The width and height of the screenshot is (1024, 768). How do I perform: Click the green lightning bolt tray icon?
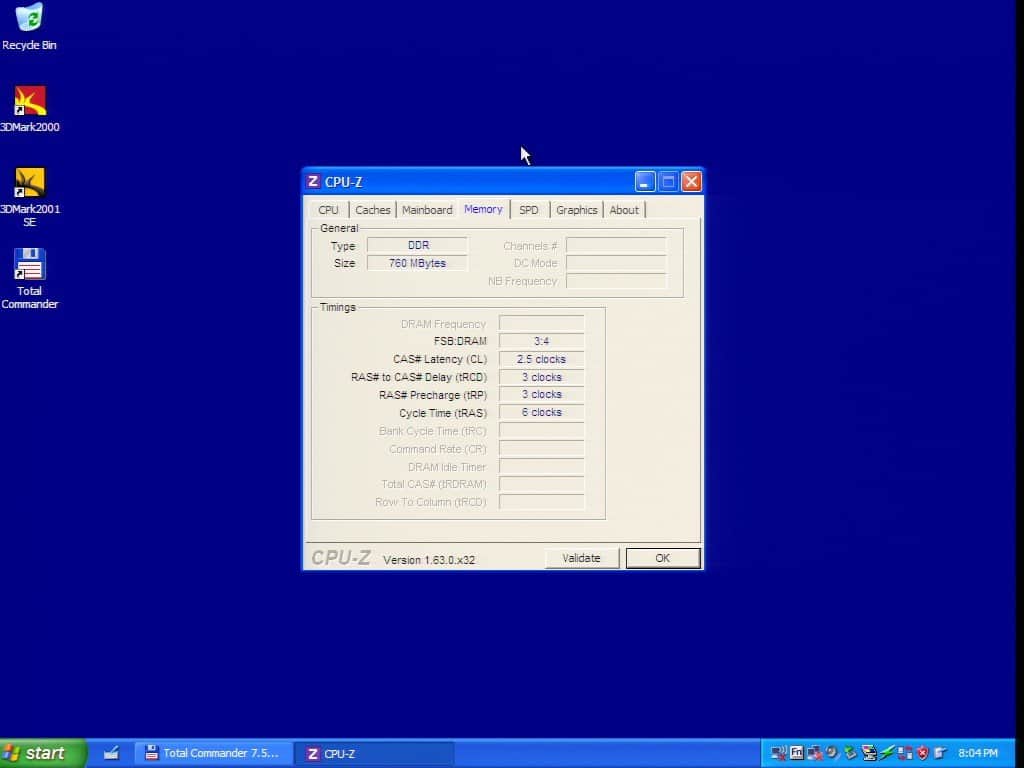pyautogui.click(x=887, y=753)
